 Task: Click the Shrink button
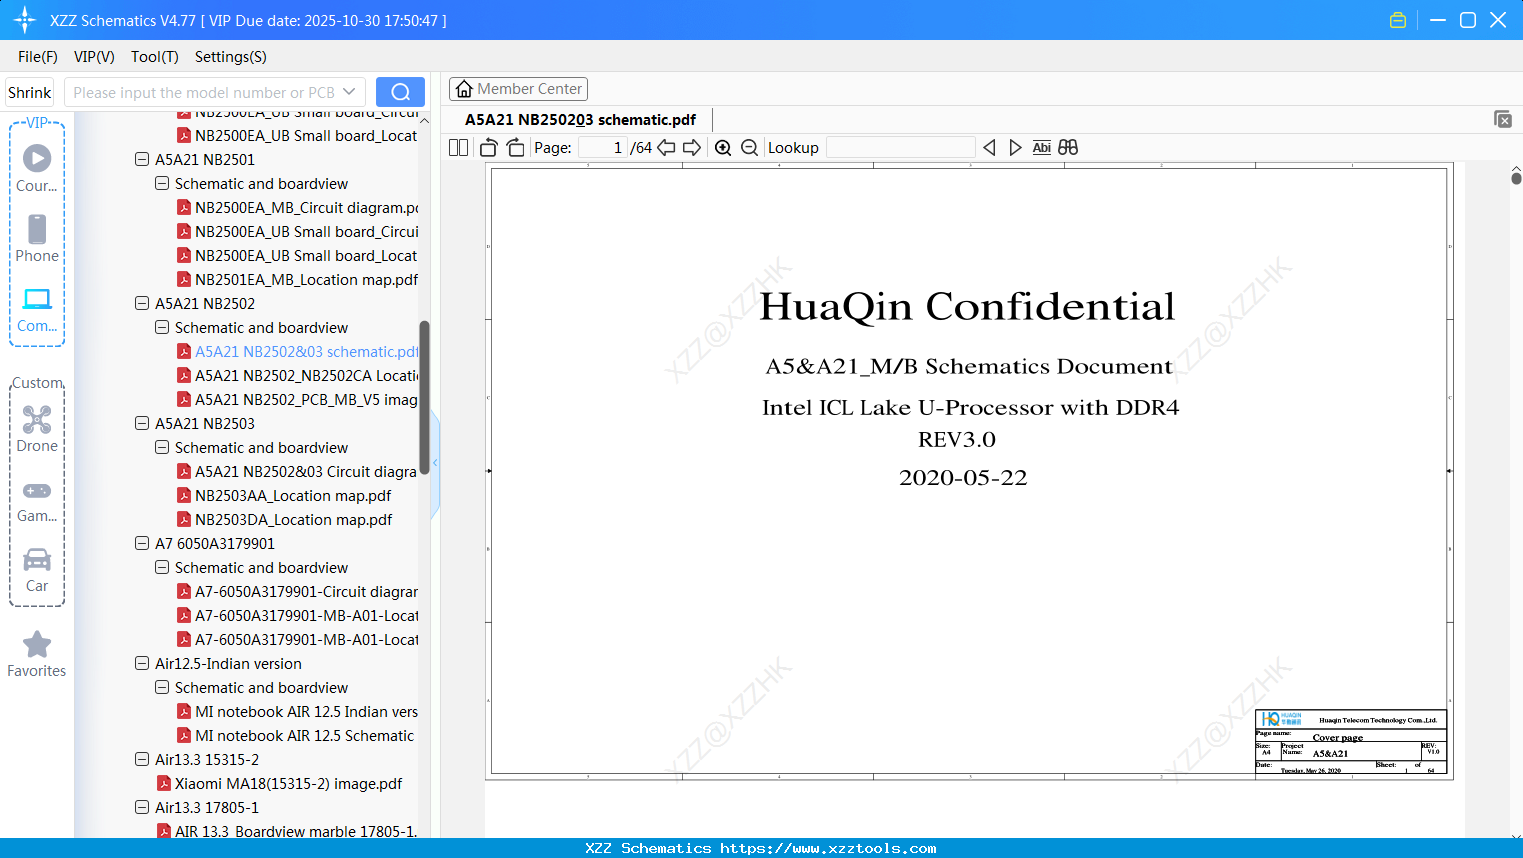coord(29,92)
